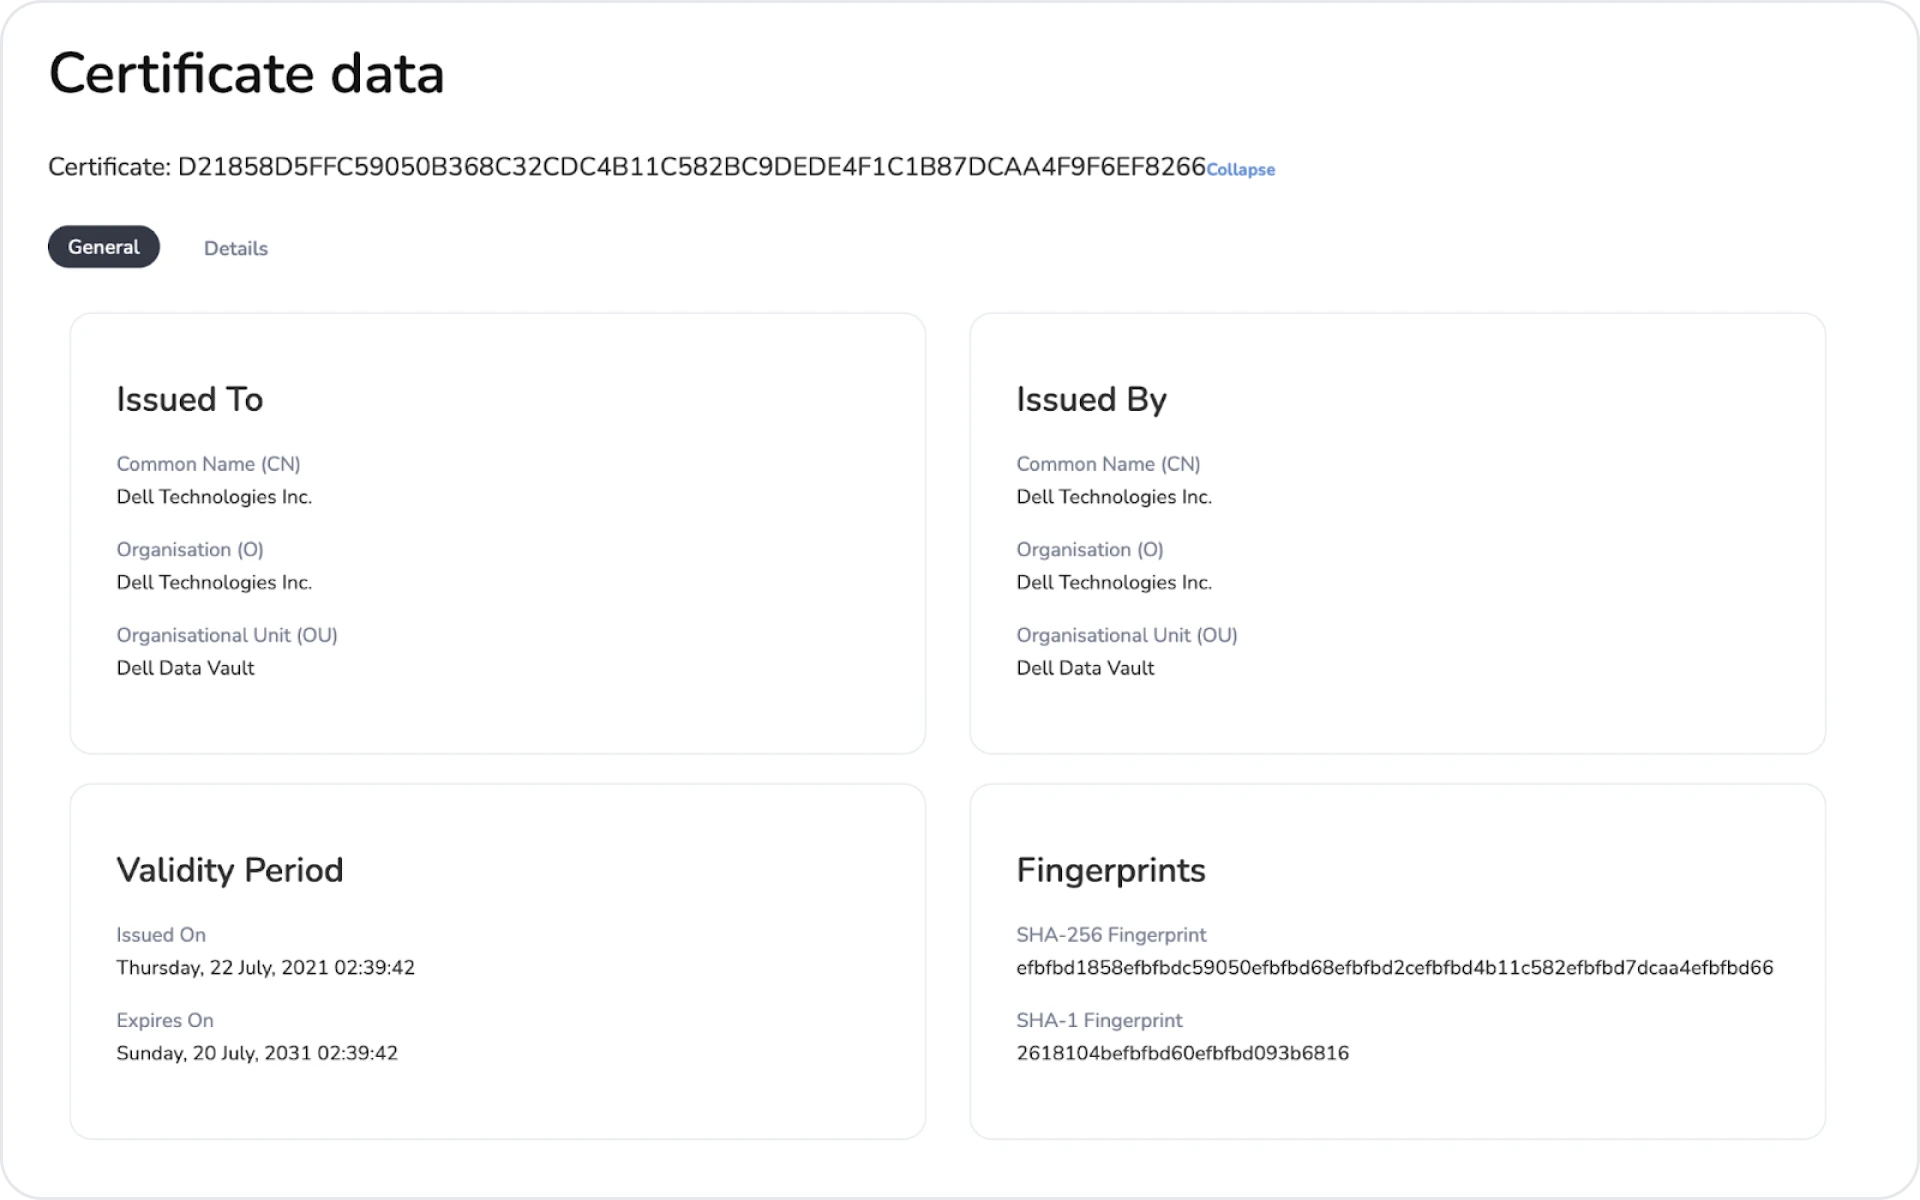Click the Validity Period heading
Viewport: 1920px width, 1200px height.
(230, 870)
